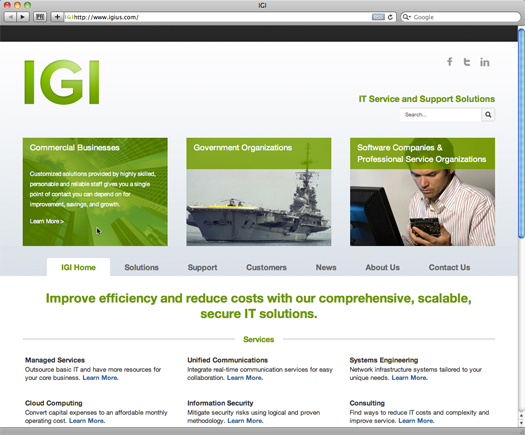Click Learn More under Information Security
The image size is (525, 435).
(245, 421)
